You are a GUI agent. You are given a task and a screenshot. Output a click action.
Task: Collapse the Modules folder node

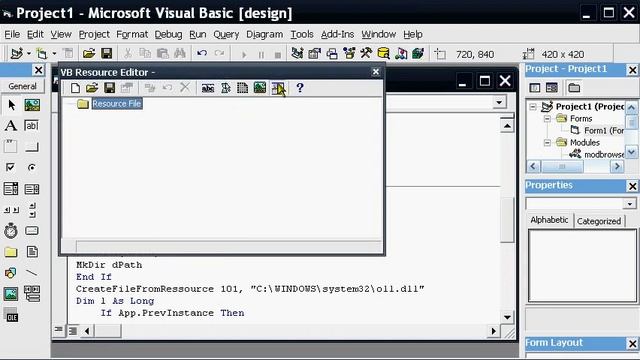click(547, 142)
